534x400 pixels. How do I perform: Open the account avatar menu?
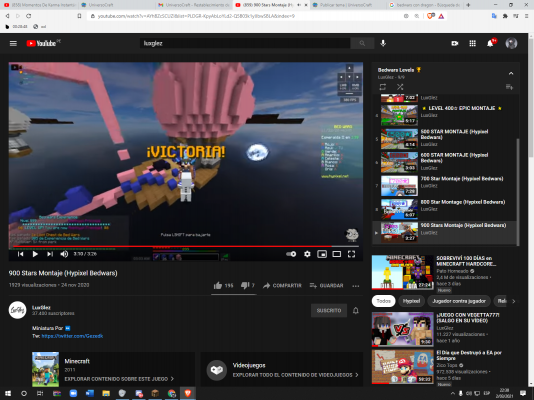coord(511,43)
